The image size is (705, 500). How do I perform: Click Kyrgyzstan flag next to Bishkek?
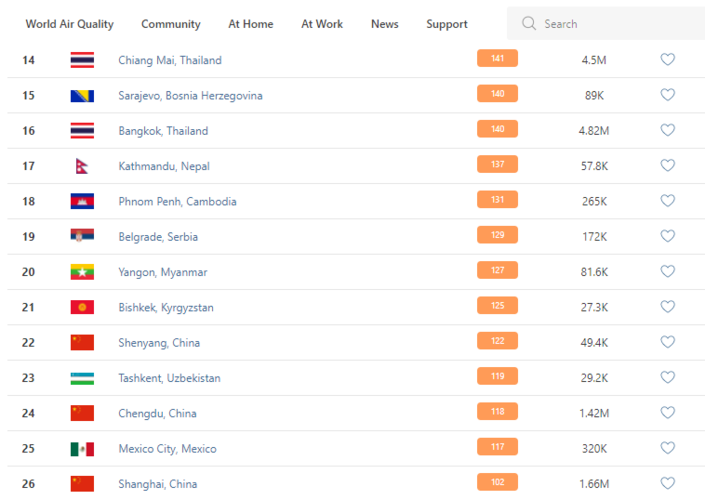pyautogui.click(x=82, y=307)
